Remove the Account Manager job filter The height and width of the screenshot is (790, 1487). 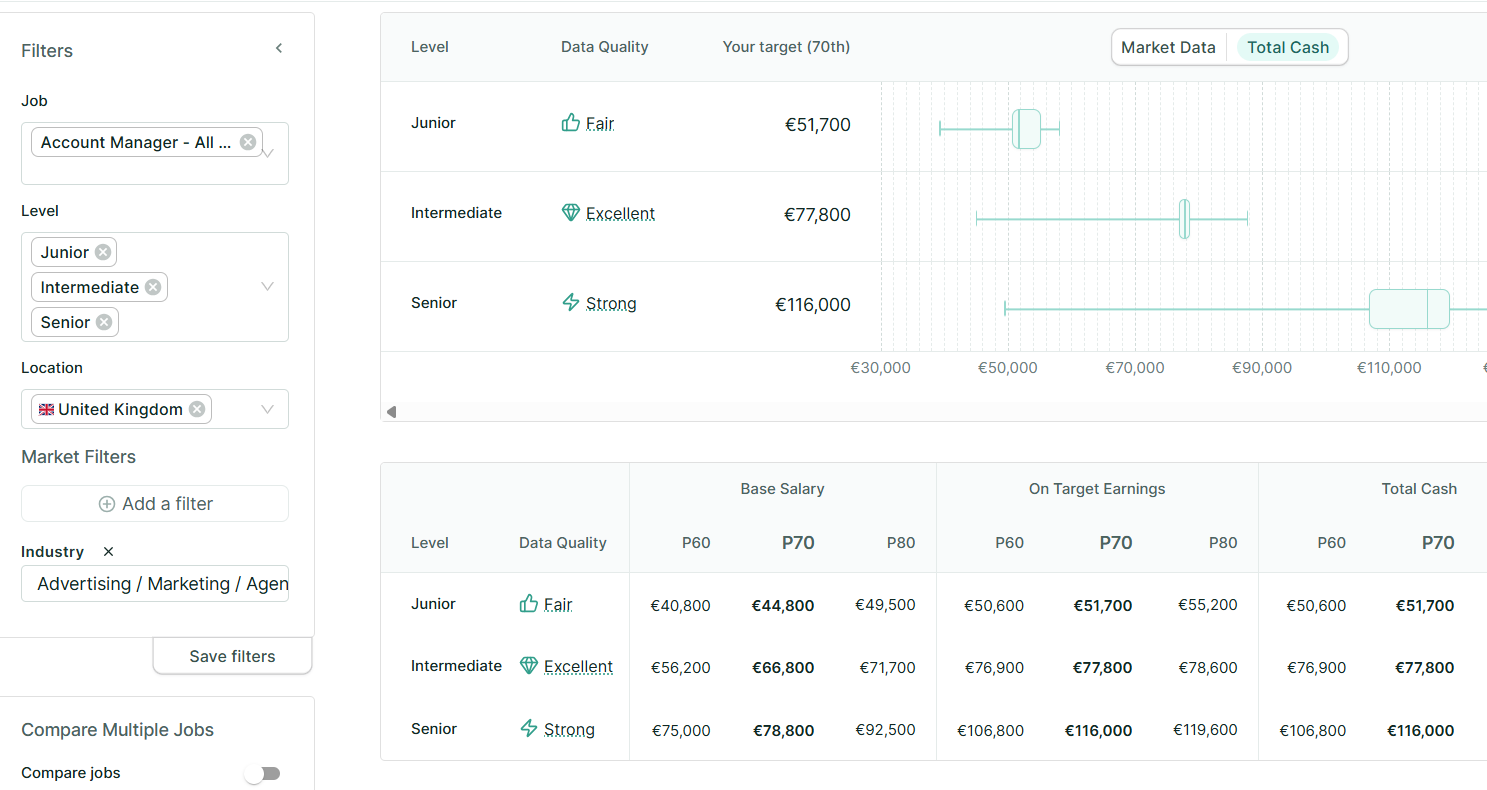[x=247, y=141]
